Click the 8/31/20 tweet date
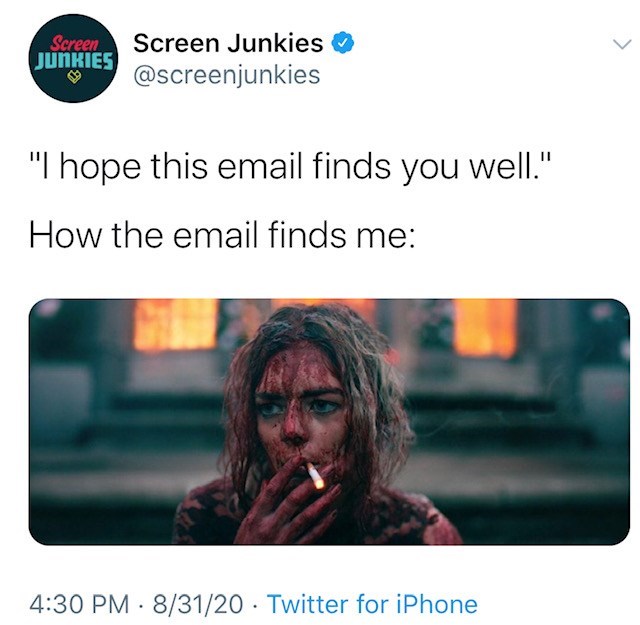Viewport: 640px width, 625px height. coord(198,604)
